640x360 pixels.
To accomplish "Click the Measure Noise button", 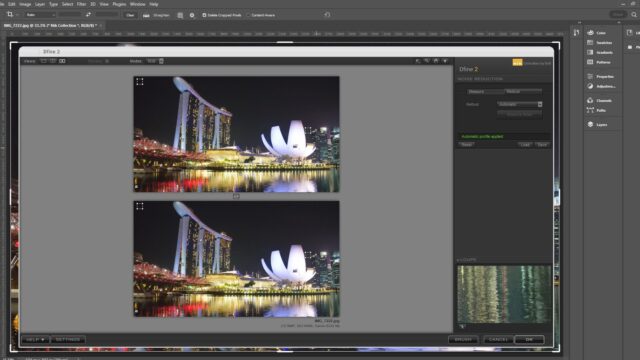I will point(520,115).
